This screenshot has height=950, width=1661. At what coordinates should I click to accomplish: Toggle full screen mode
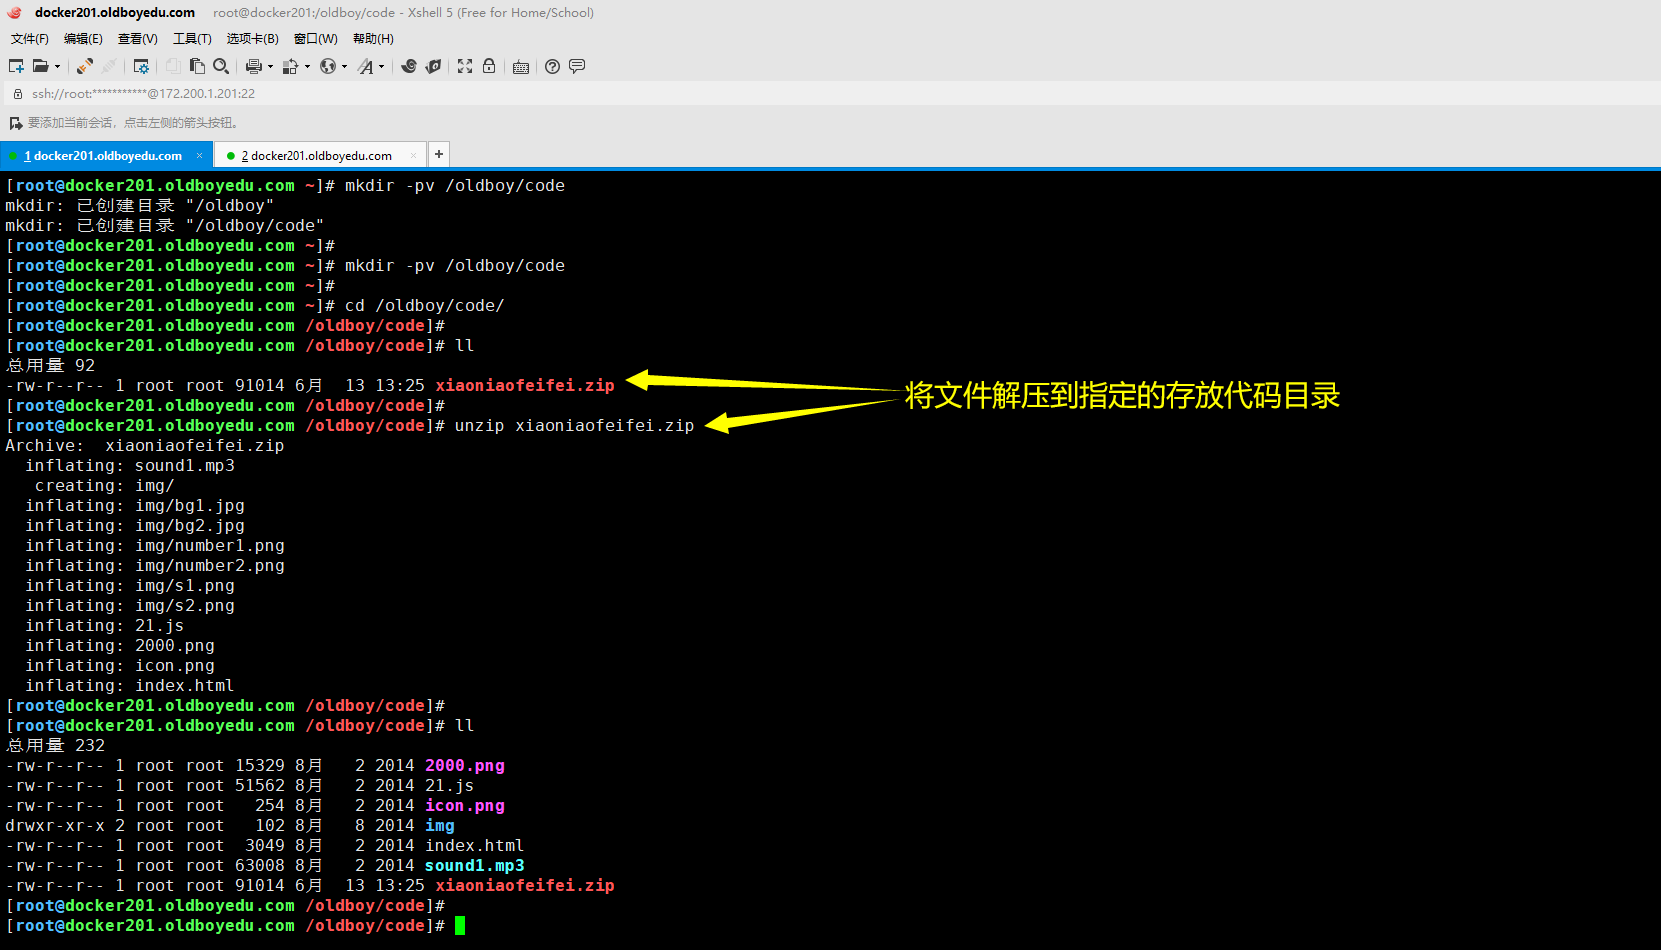click(465, 66)
